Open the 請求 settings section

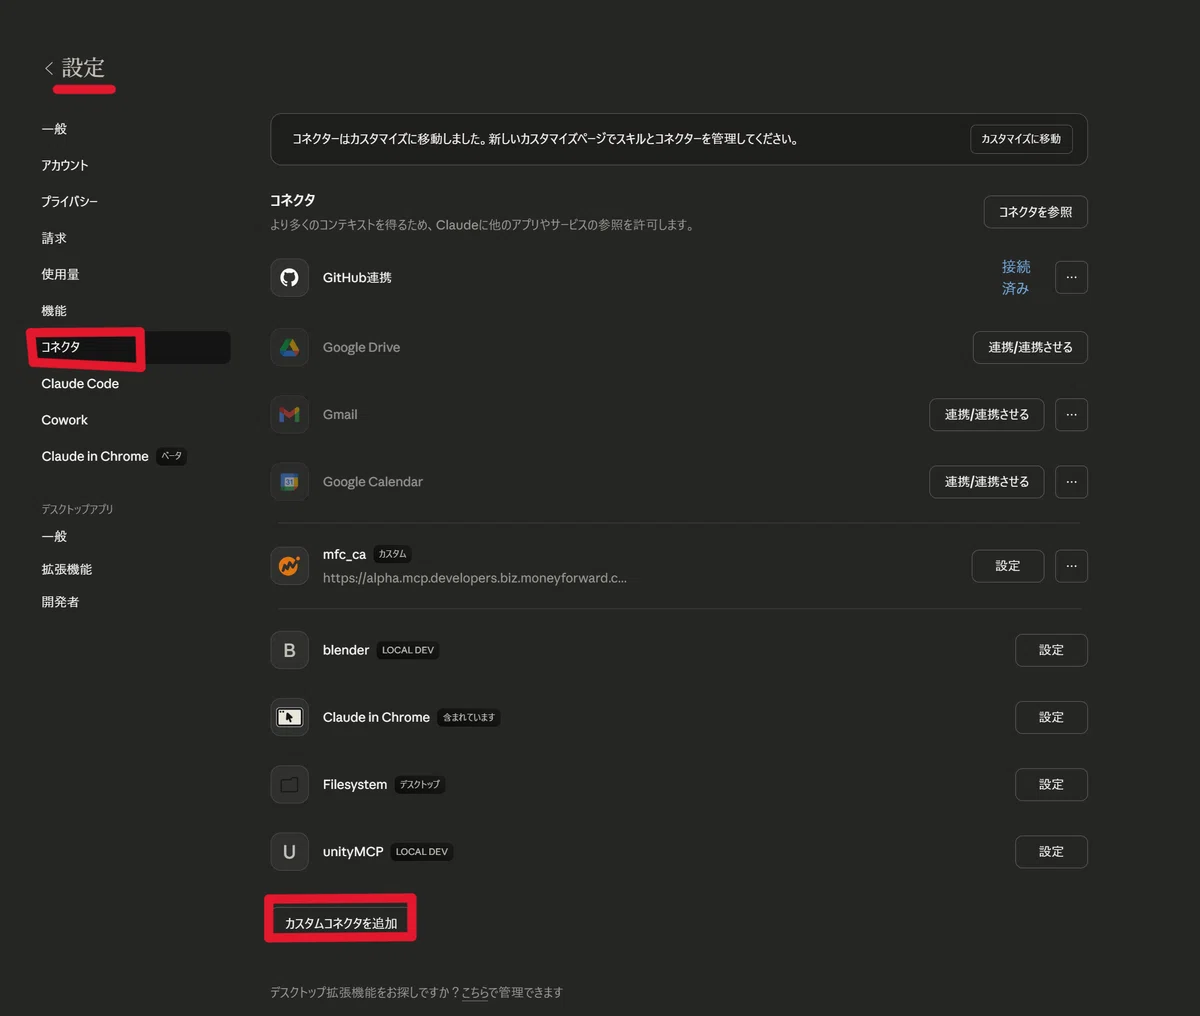coord(54,238)
